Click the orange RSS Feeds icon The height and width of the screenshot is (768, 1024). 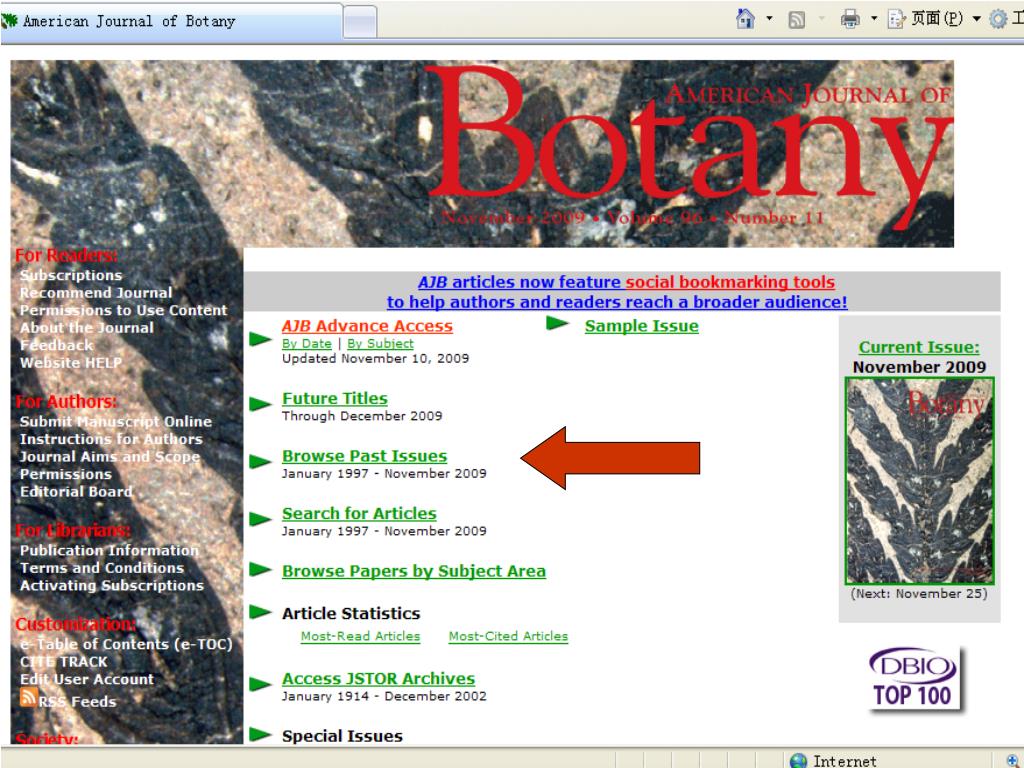click(x=28, y=697)
